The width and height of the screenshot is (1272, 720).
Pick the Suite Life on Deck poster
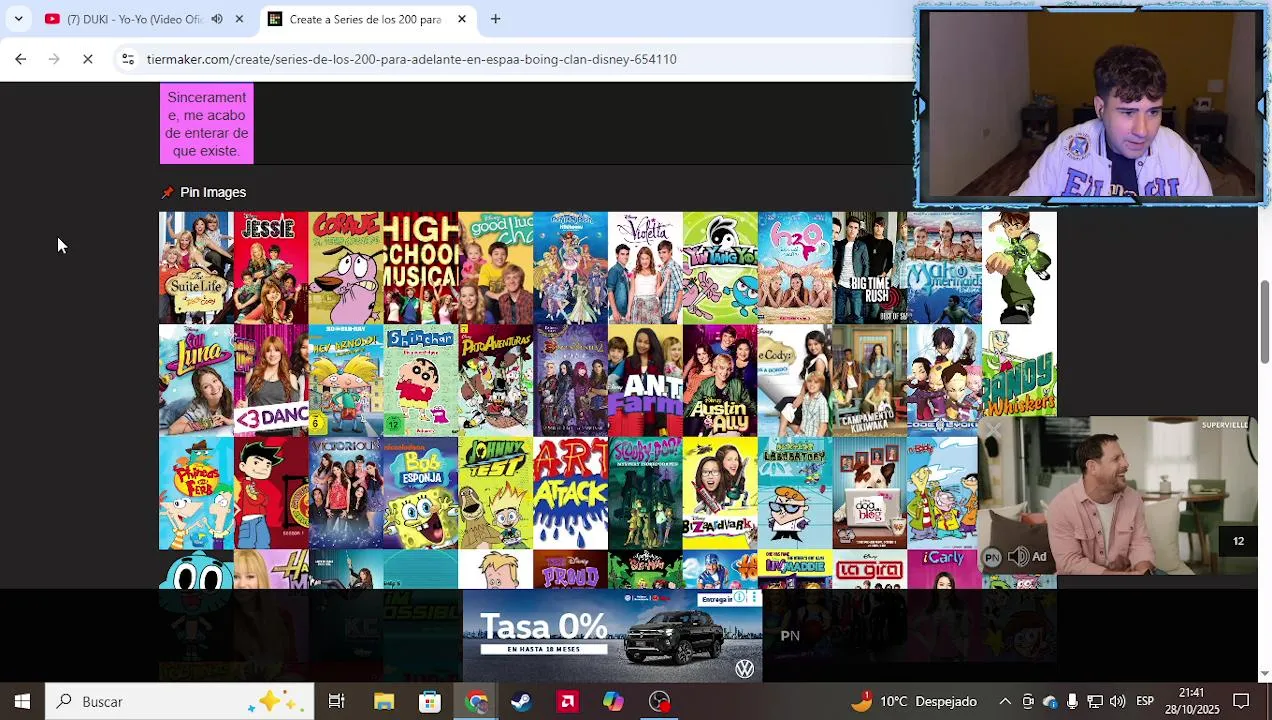pyautogui.click(x=196, y=267)
